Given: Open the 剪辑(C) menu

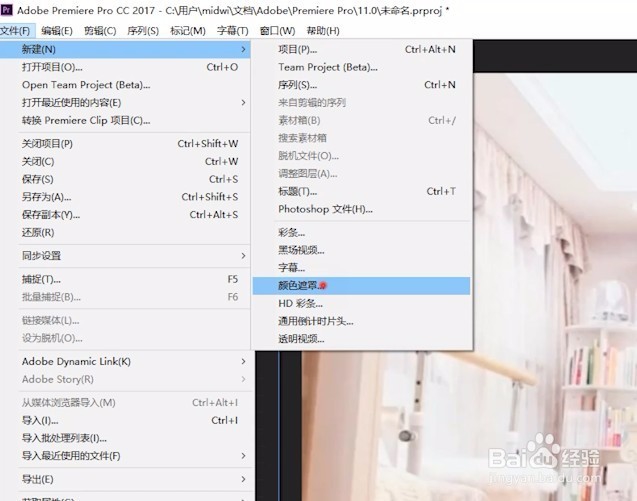Looking at the screenshot, I should click(100, 31).
